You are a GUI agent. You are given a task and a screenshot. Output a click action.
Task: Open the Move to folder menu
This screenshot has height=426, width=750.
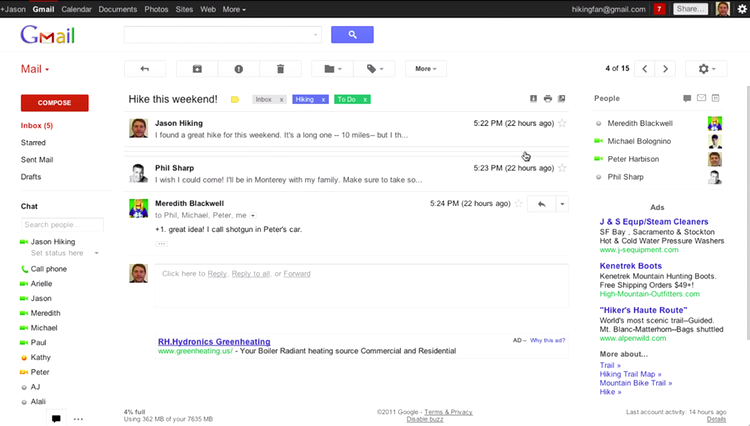point(332,69)
